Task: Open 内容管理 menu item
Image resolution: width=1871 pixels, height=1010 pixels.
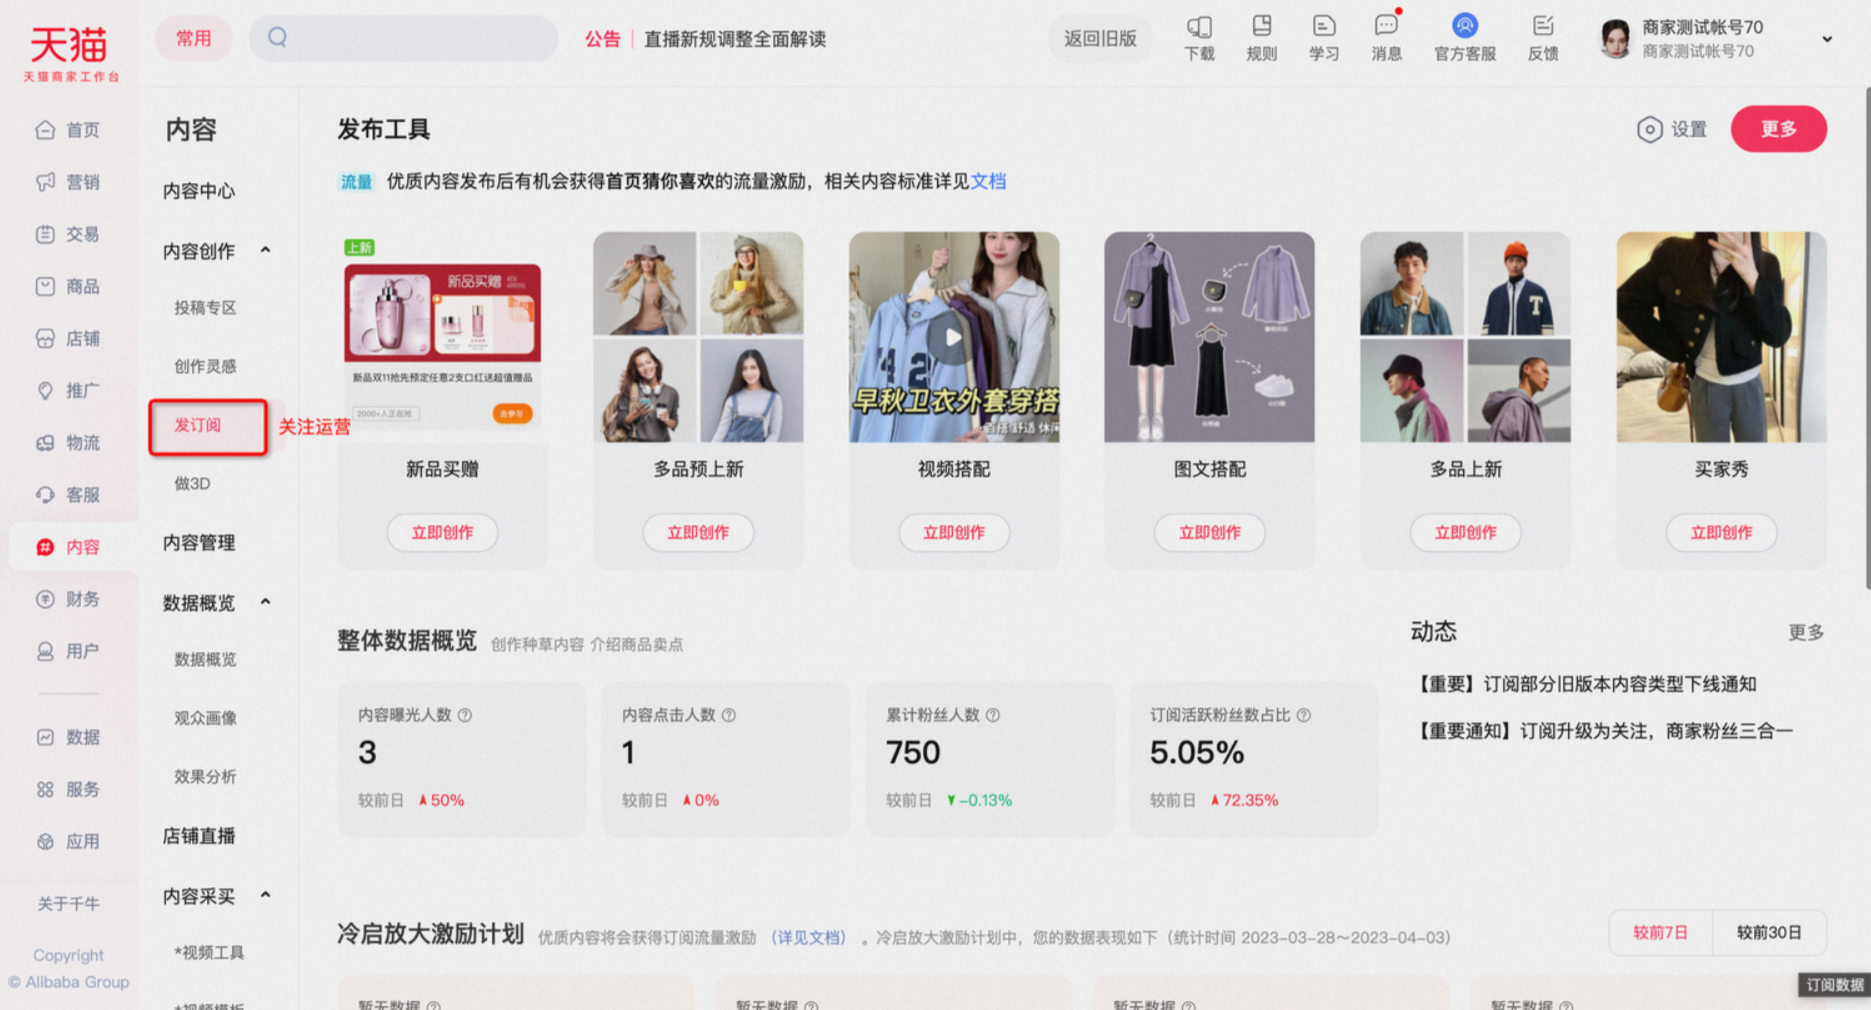Action: coord(199,542)
